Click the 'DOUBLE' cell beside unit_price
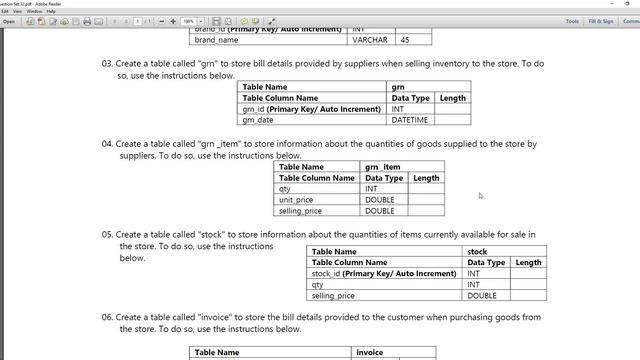Image resolution: width=640 pixels, height=360 pixels. [x=384, y=200]
